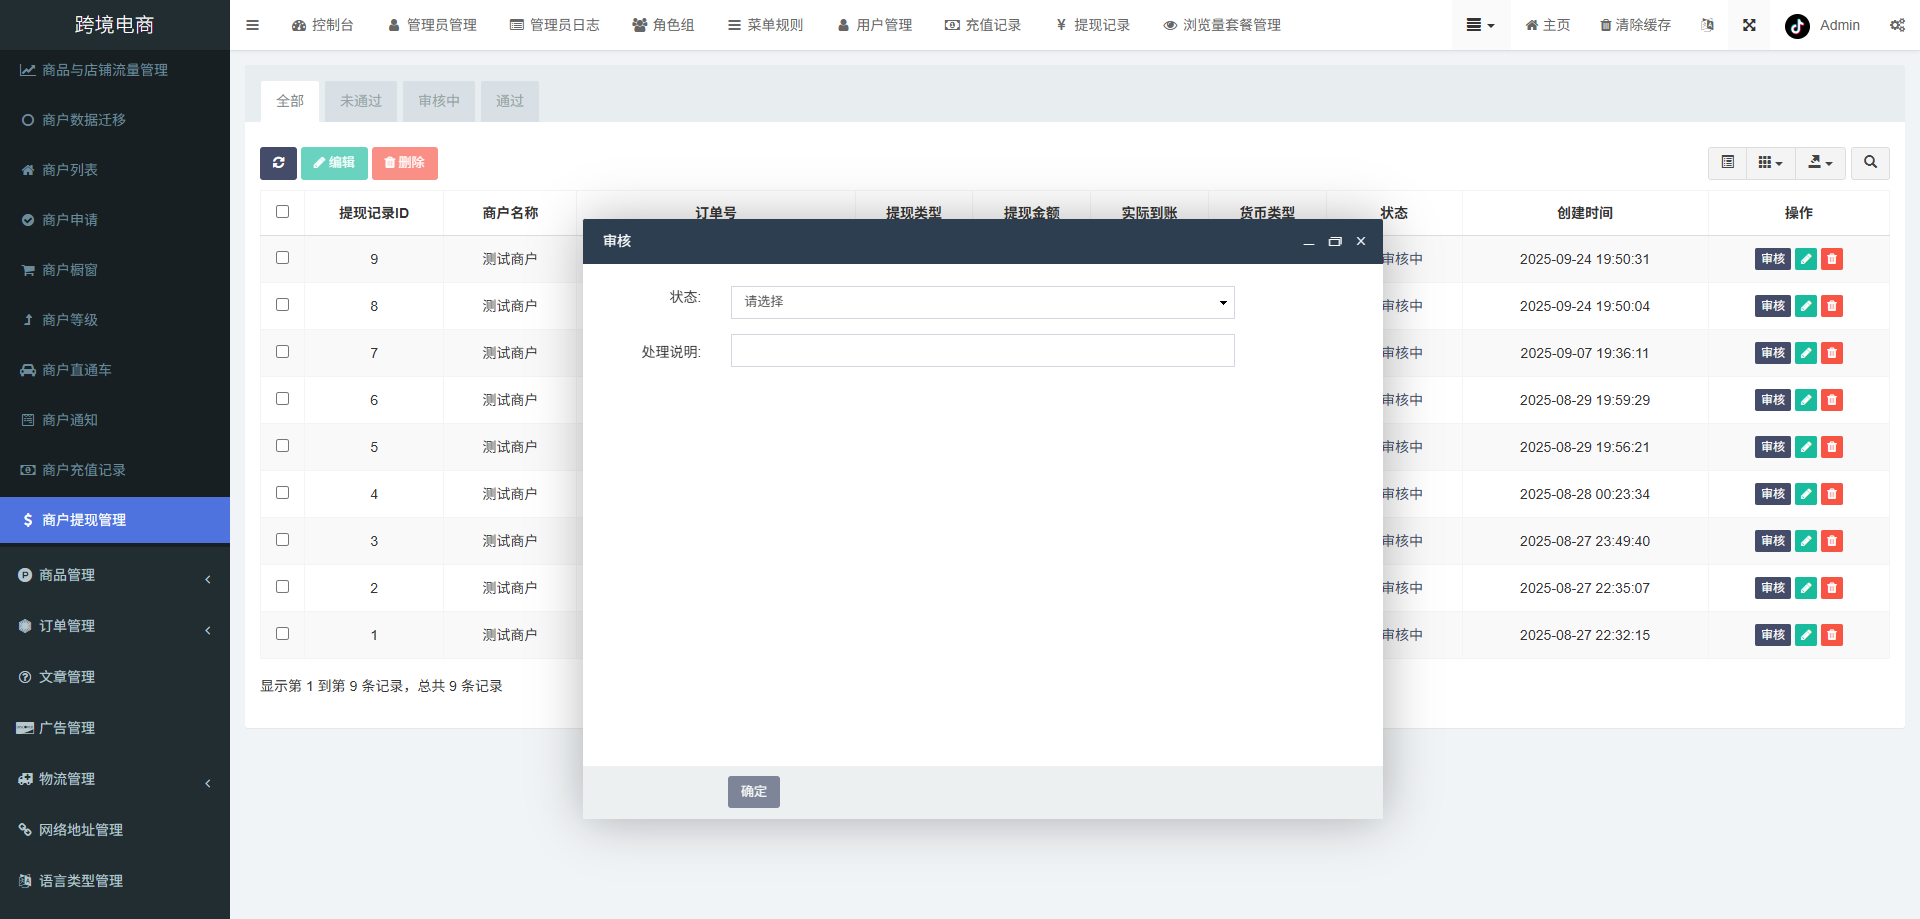
Task: Open the 商户提现管理 sidebar item
Action: coord(83,519)
